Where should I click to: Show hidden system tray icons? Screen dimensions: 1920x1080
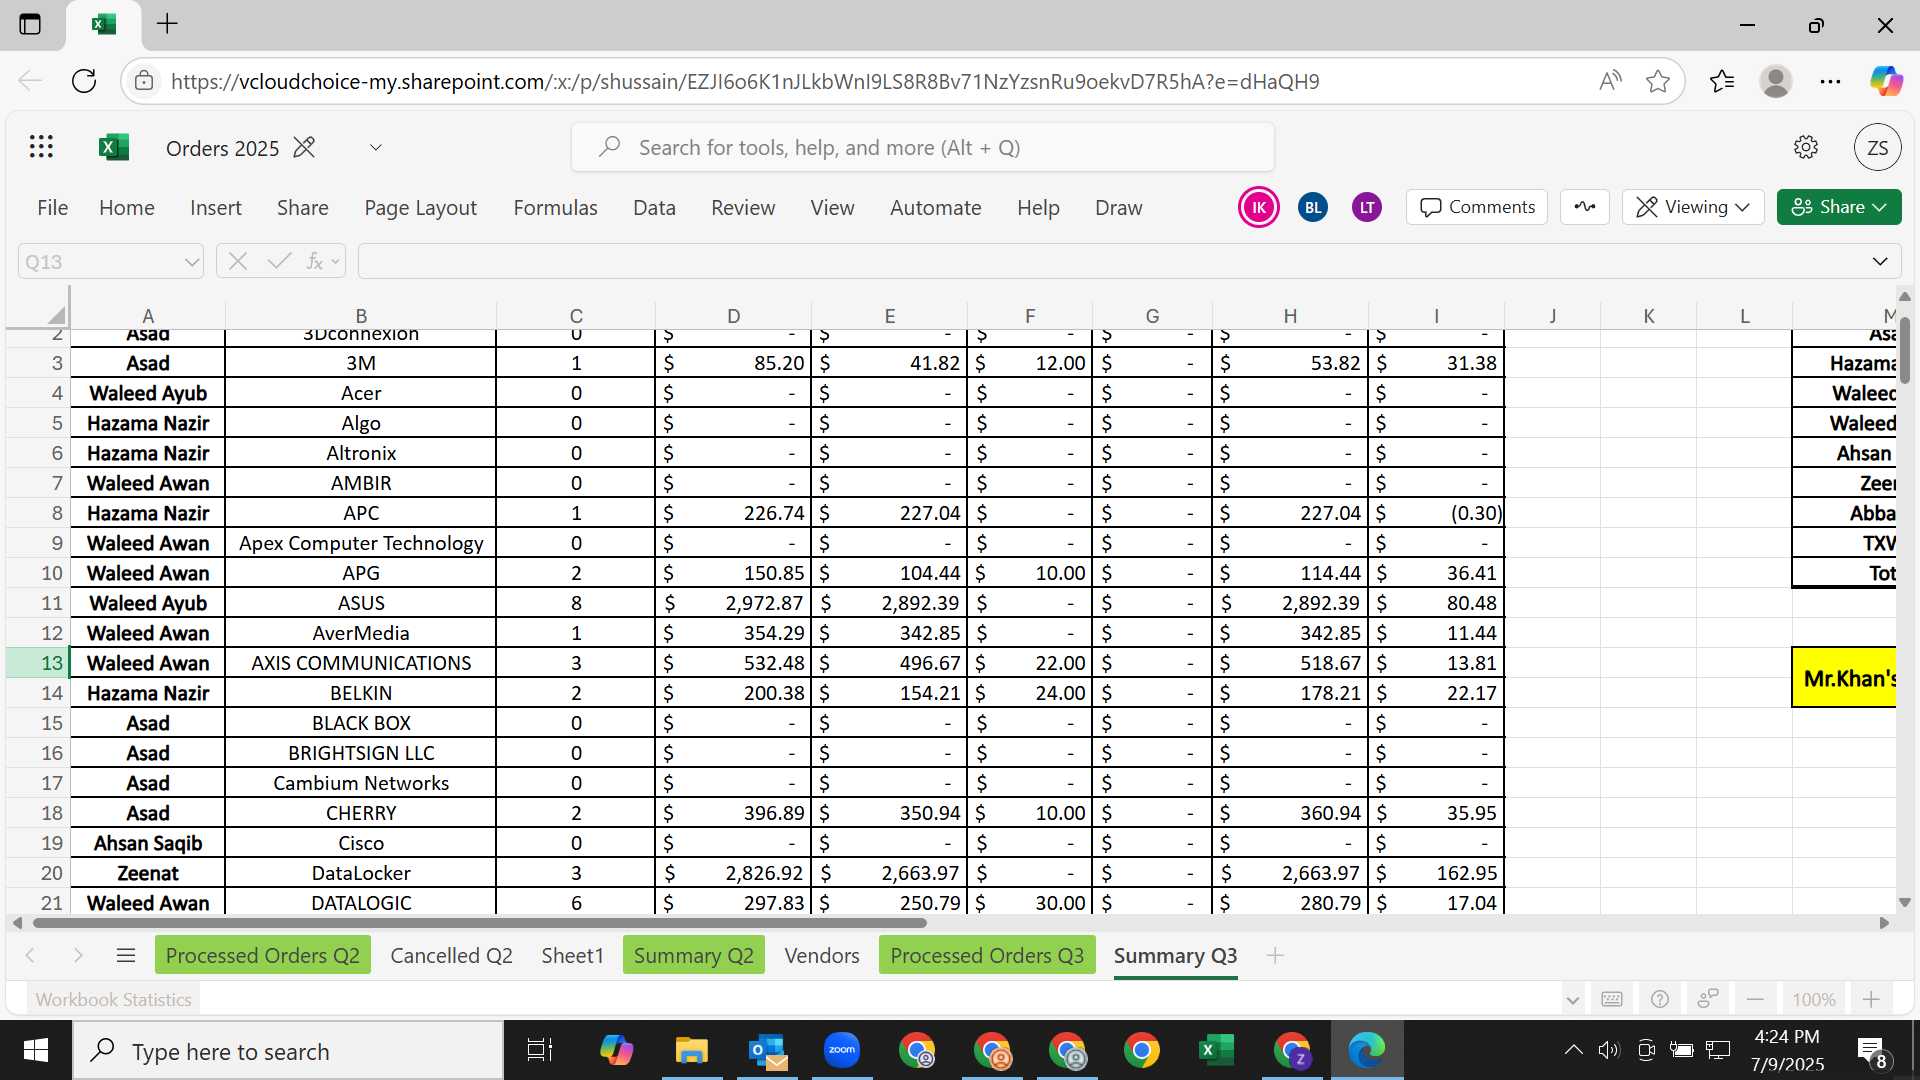1573,1050
